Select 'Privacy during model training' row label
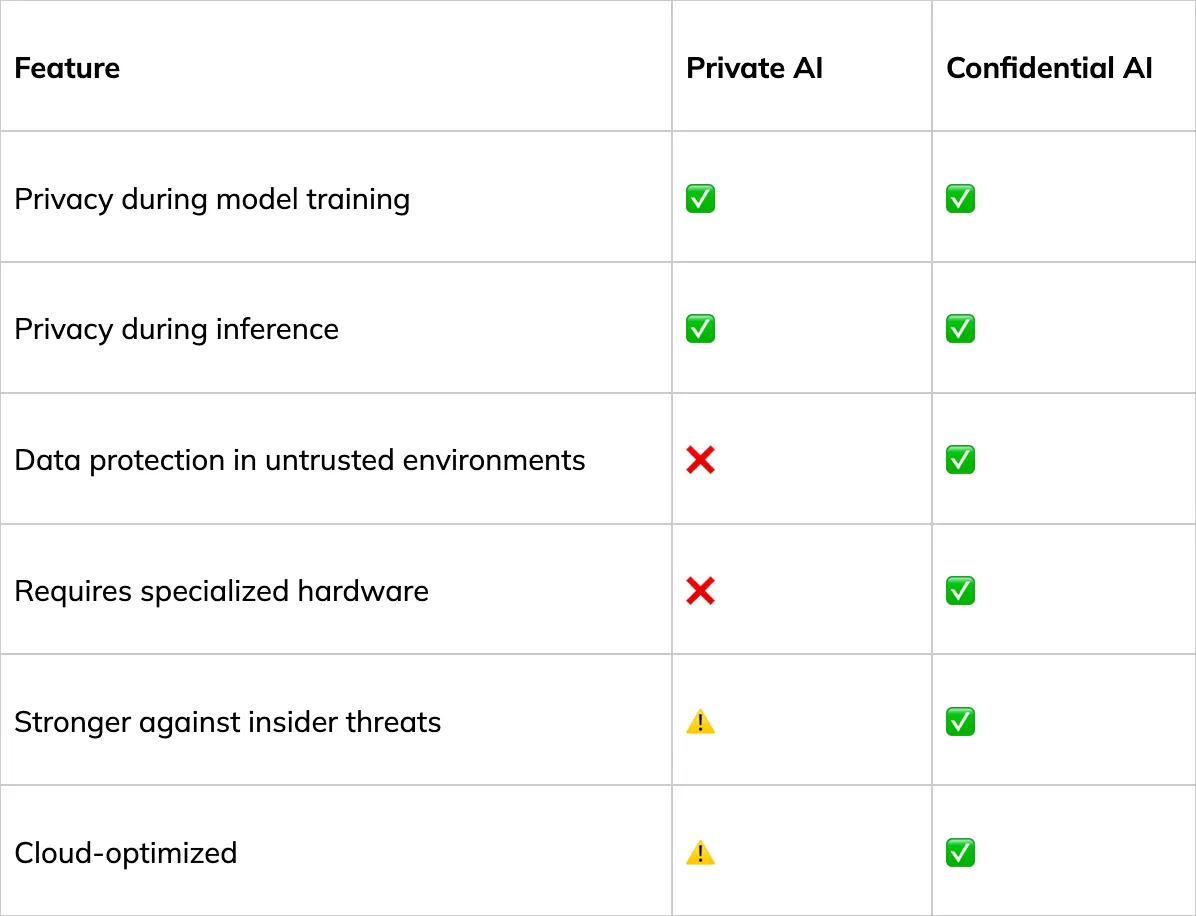1196x916 pixels. pos(212,199)
